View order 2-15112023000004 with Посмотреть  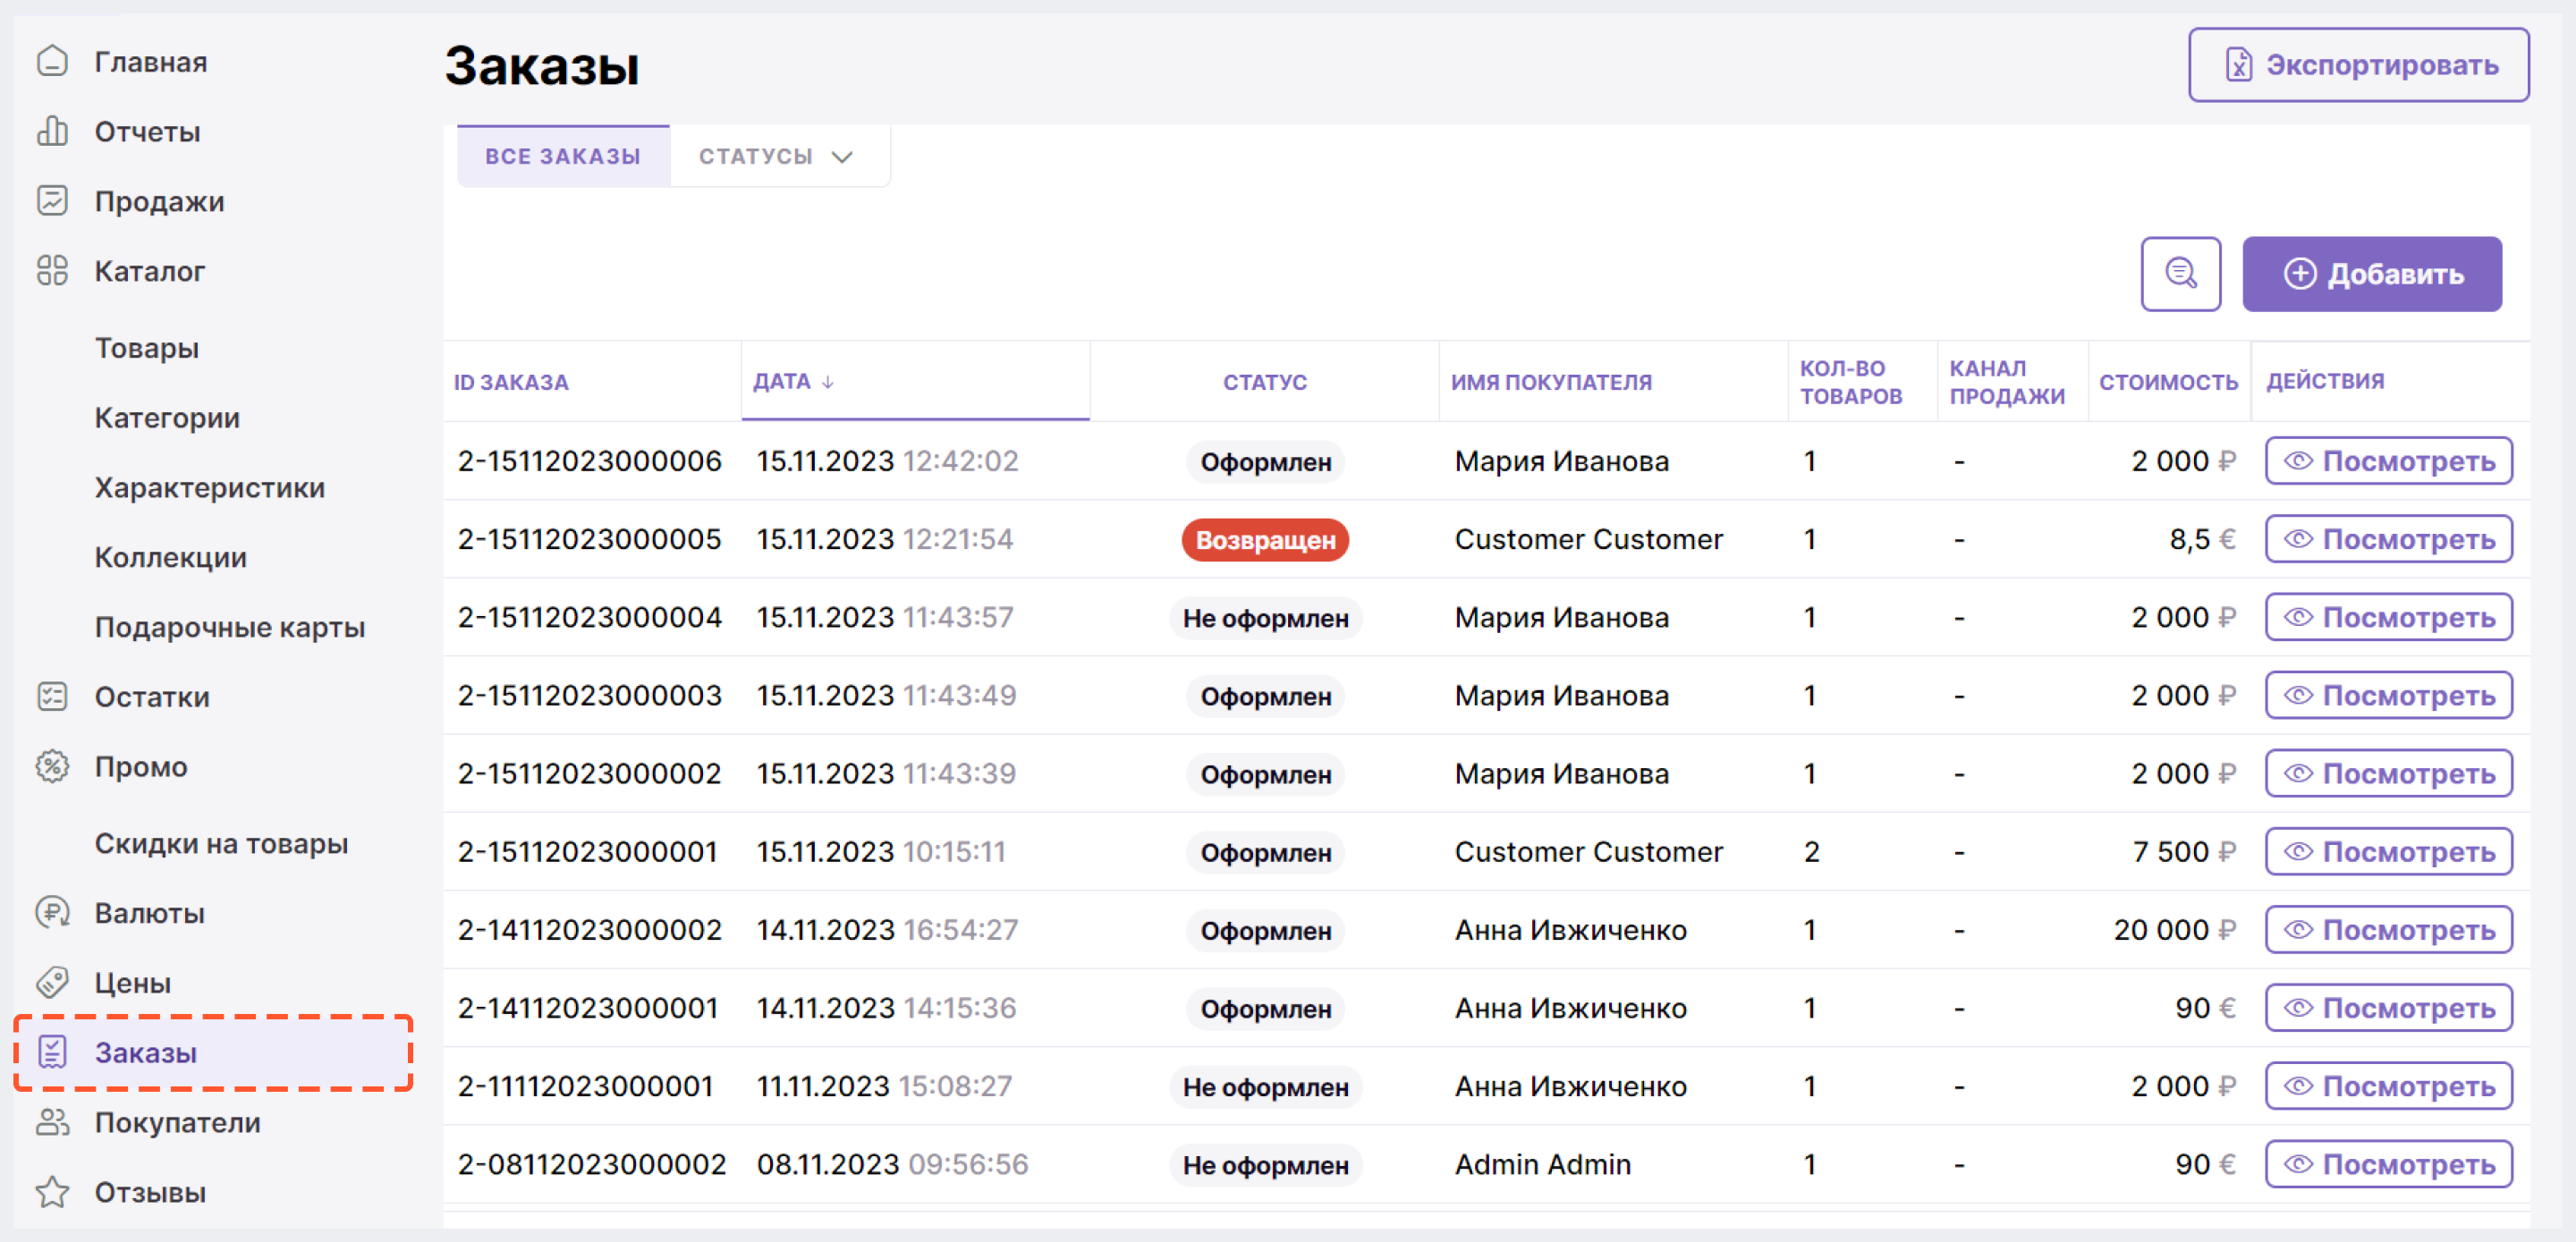click(x=2388, y=617)
